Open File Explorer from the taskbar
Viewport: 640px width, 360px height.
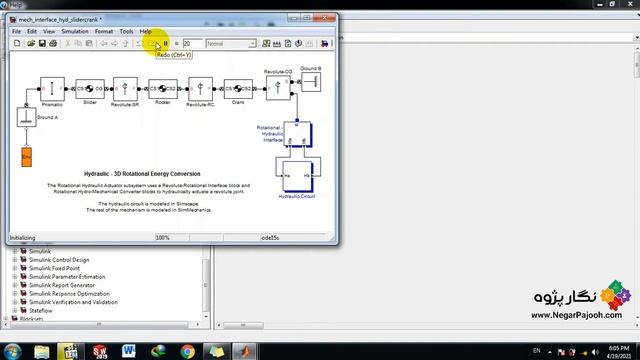point(42,351)
